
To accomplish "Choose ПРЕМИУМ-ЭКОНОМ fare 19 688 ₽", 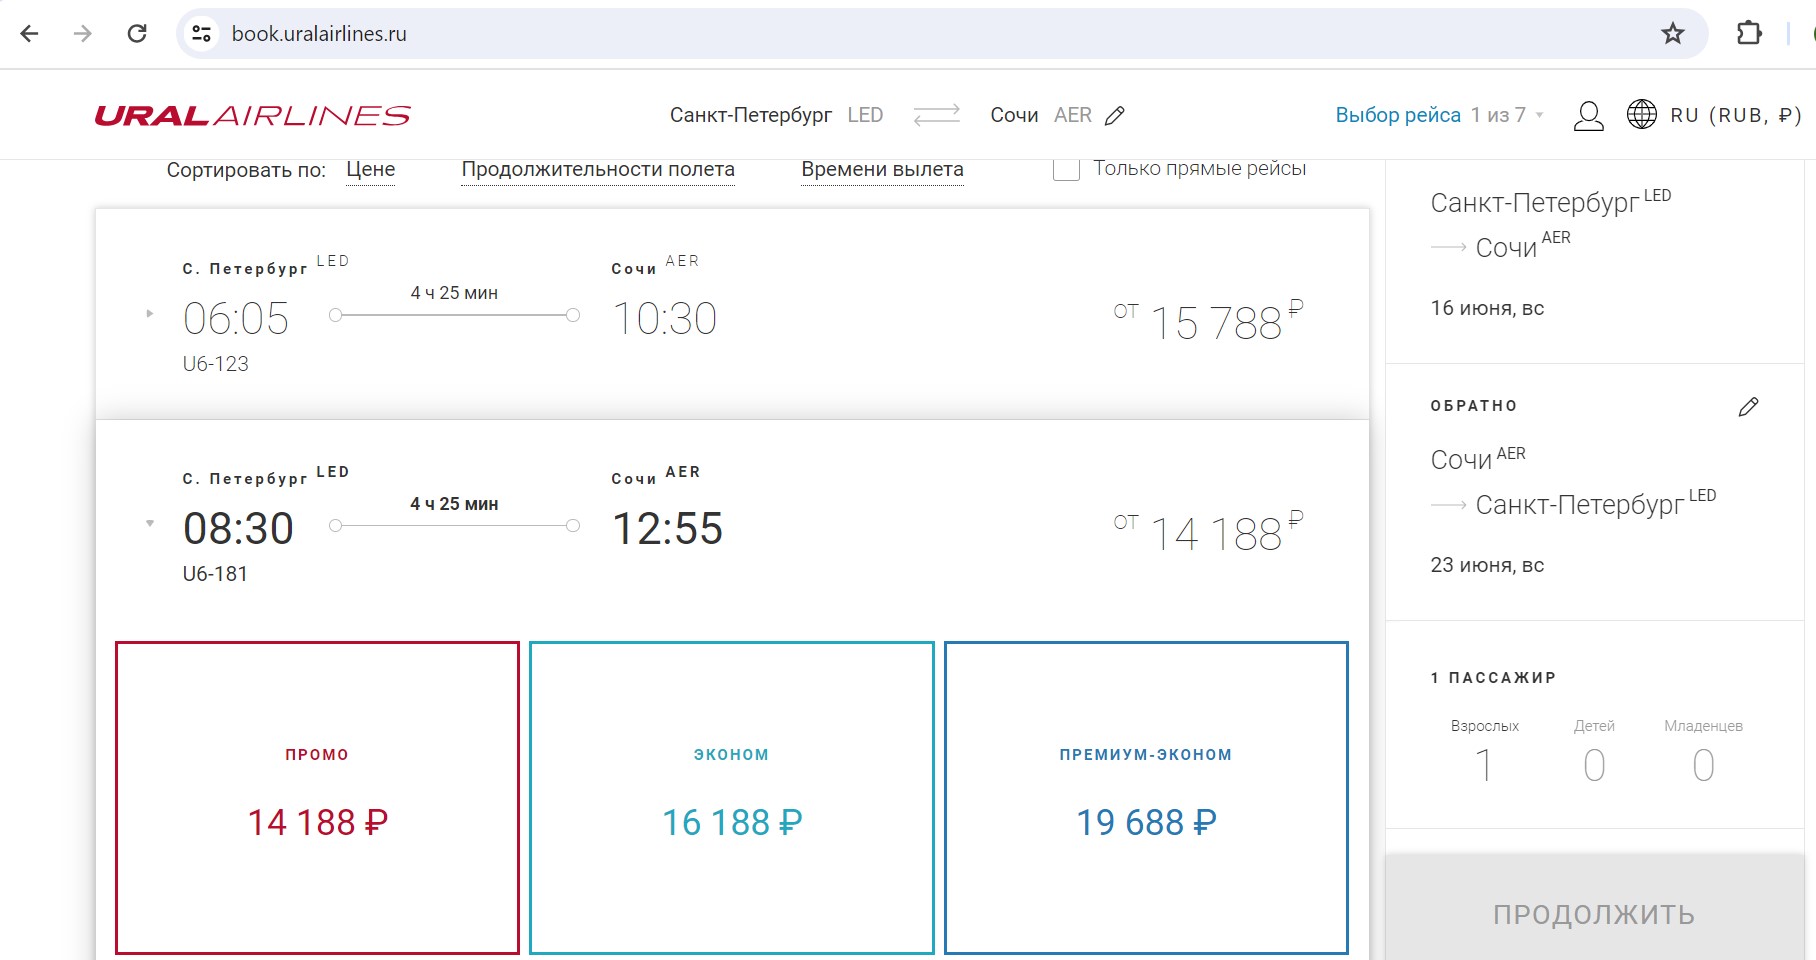I will [x=1146, y=798].
